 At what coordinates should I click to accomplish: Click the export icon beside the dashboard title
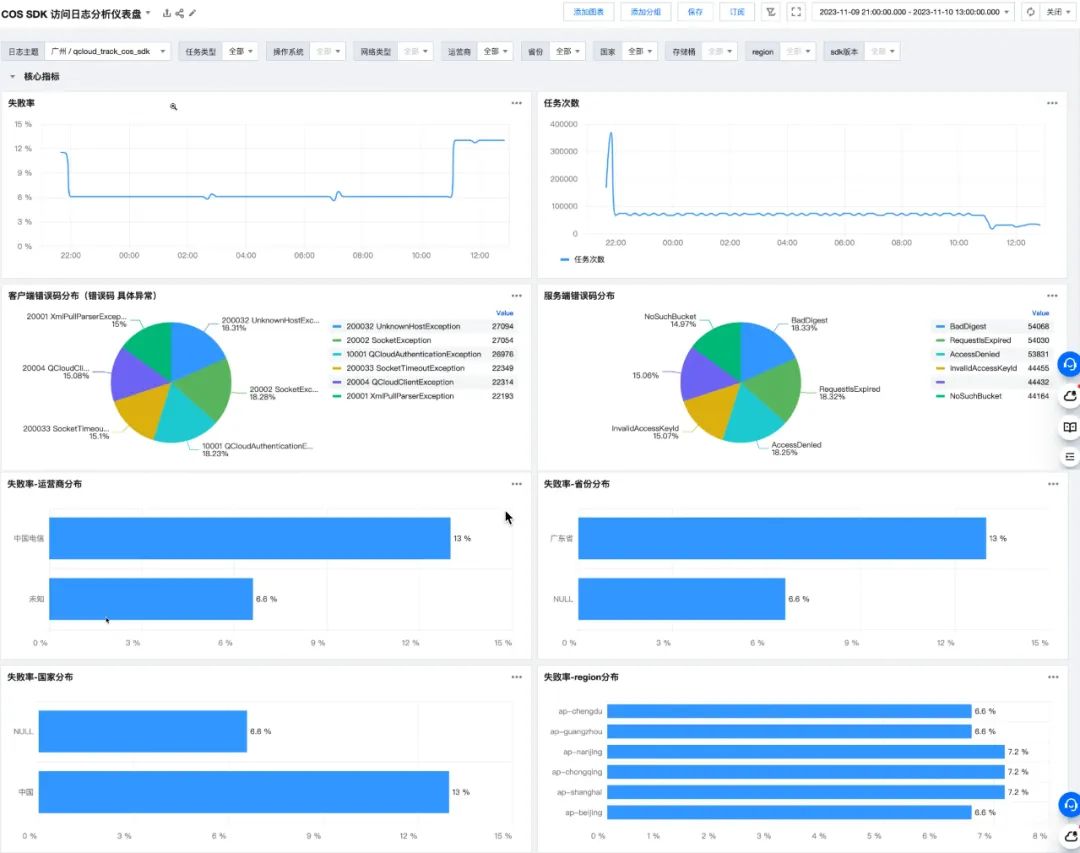tap(167, 13)
